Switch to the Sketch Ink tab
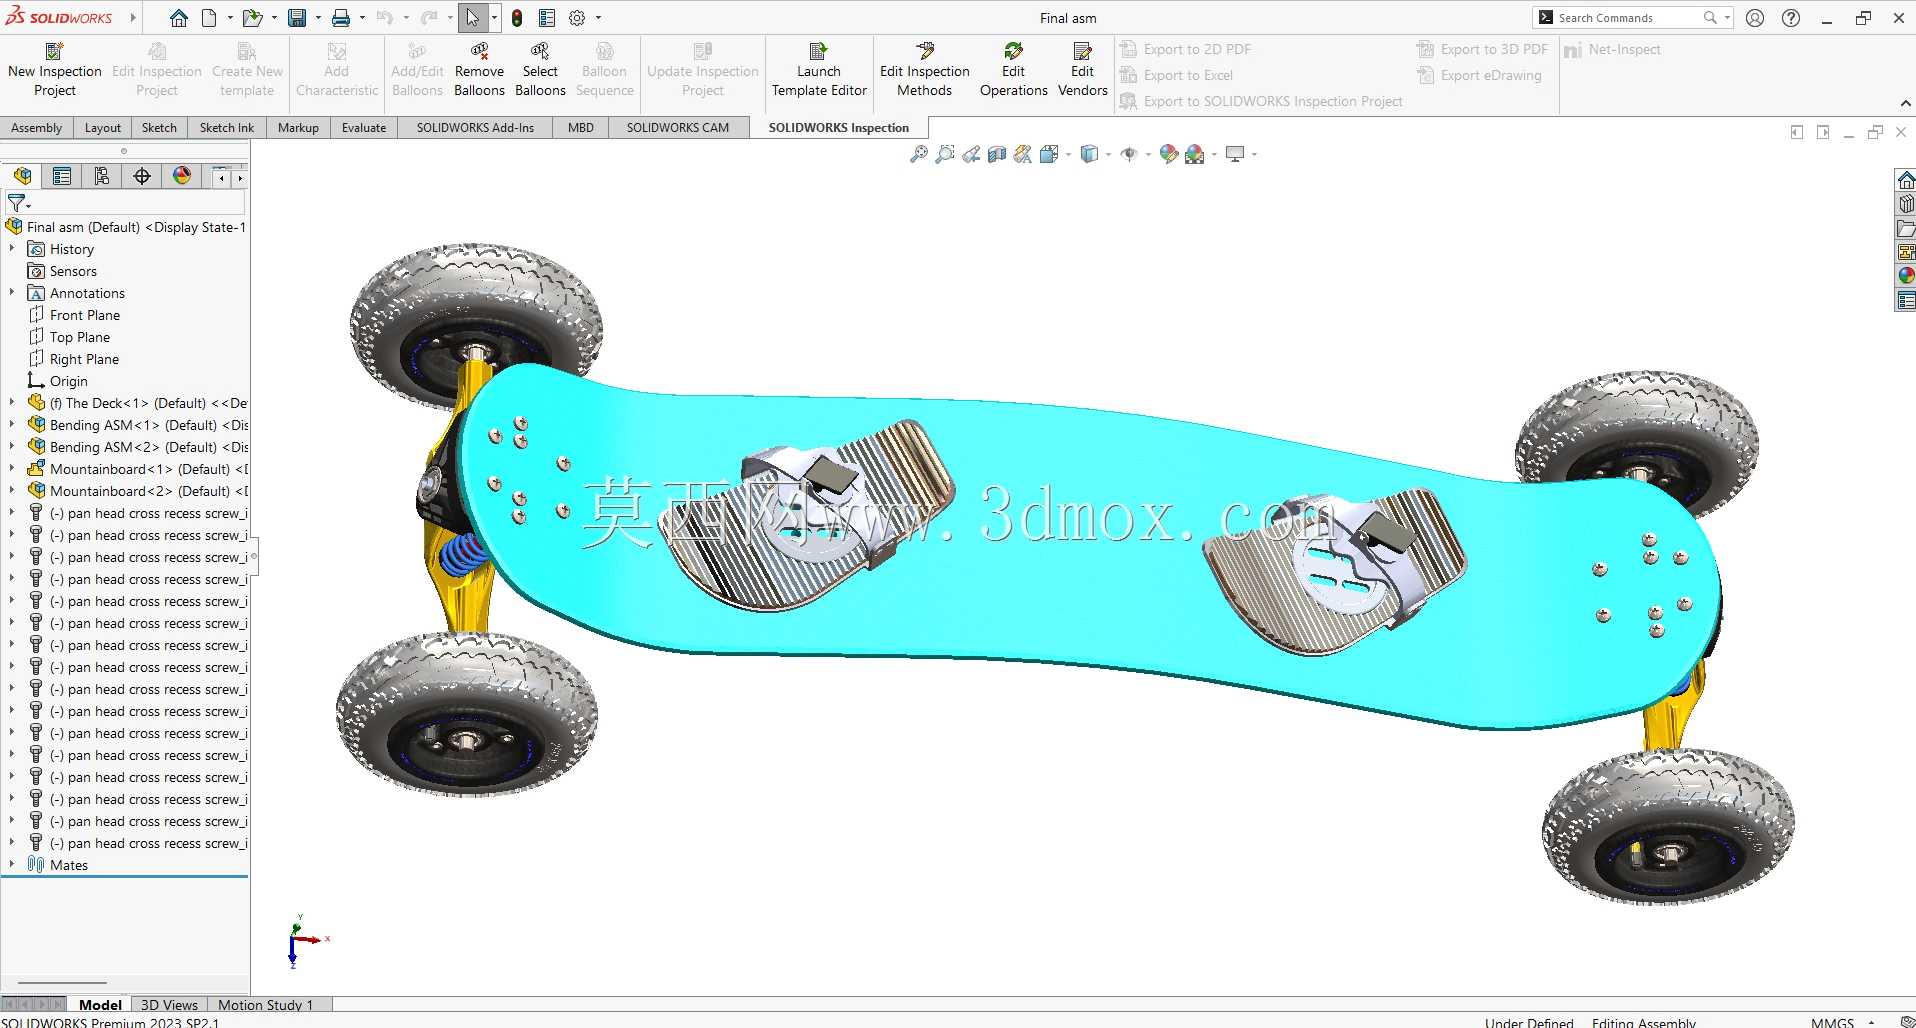1916x1028 pixels. tap(227, 128)
